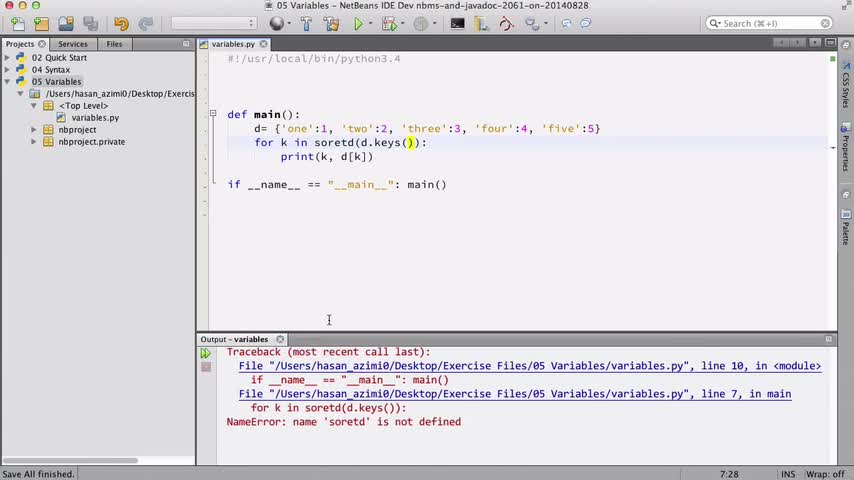This screenshot has width=854, height=480.
Task: Open traceback link for line 7 in main
Action: (x=515, y=394)
